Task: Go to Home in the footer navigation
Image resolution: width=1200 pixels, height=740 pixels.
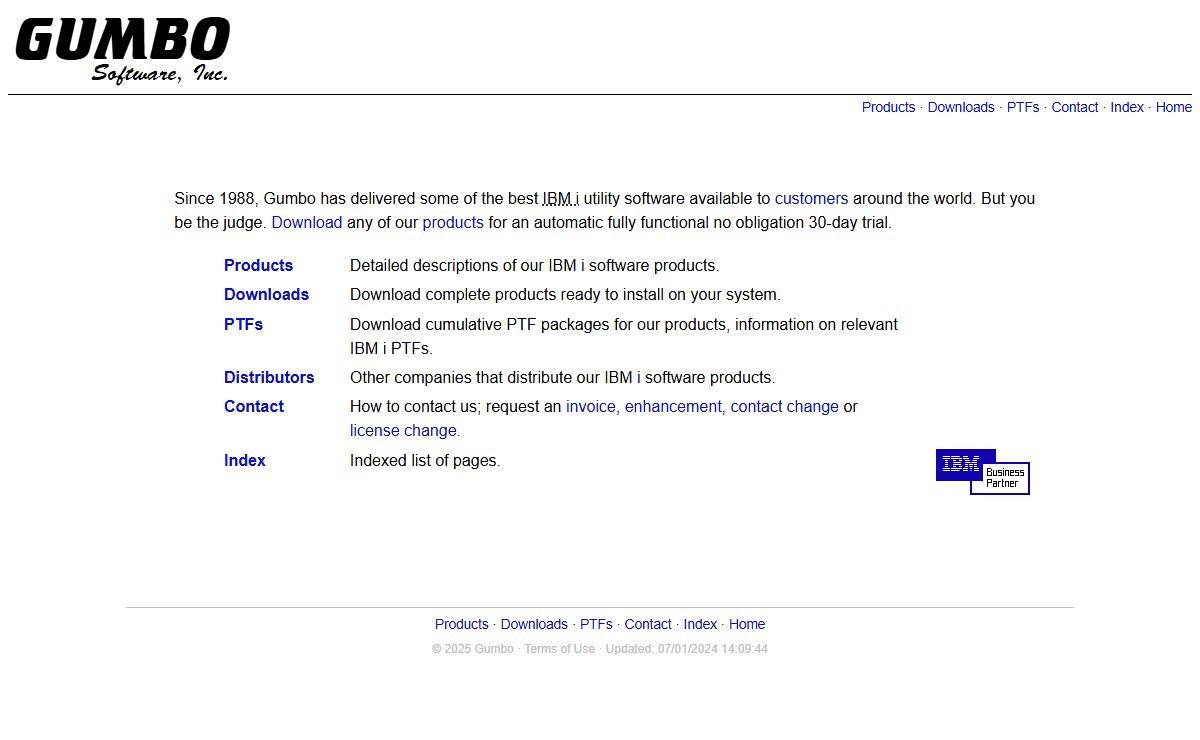Action: click(747, 624)
